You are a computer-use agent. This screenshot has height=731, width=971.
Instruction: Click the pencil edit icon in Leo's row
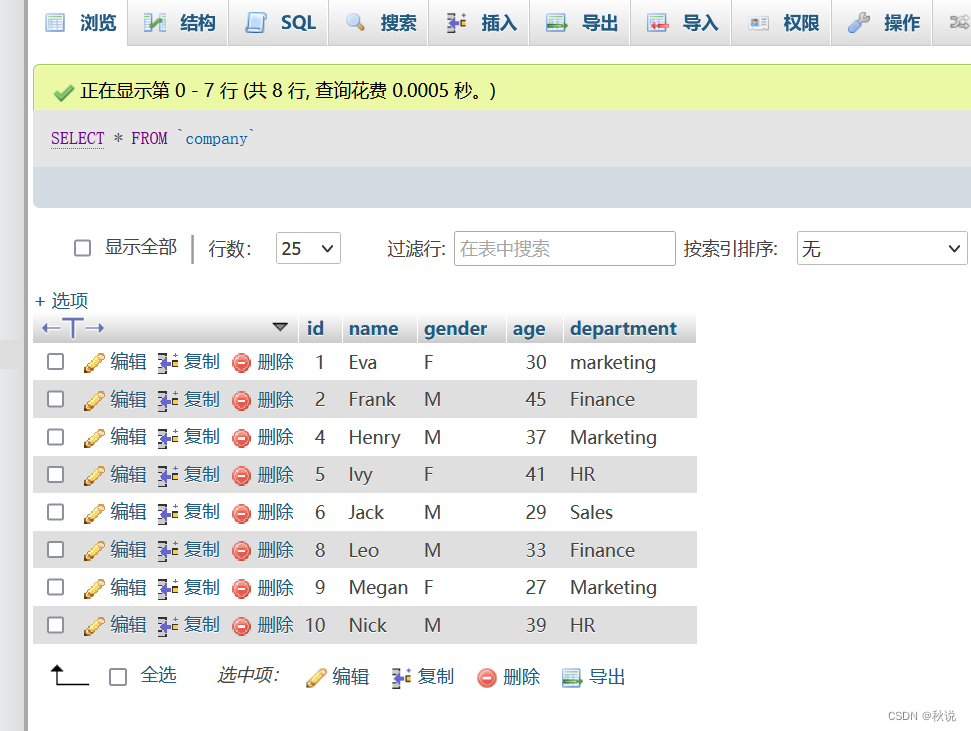94,551
